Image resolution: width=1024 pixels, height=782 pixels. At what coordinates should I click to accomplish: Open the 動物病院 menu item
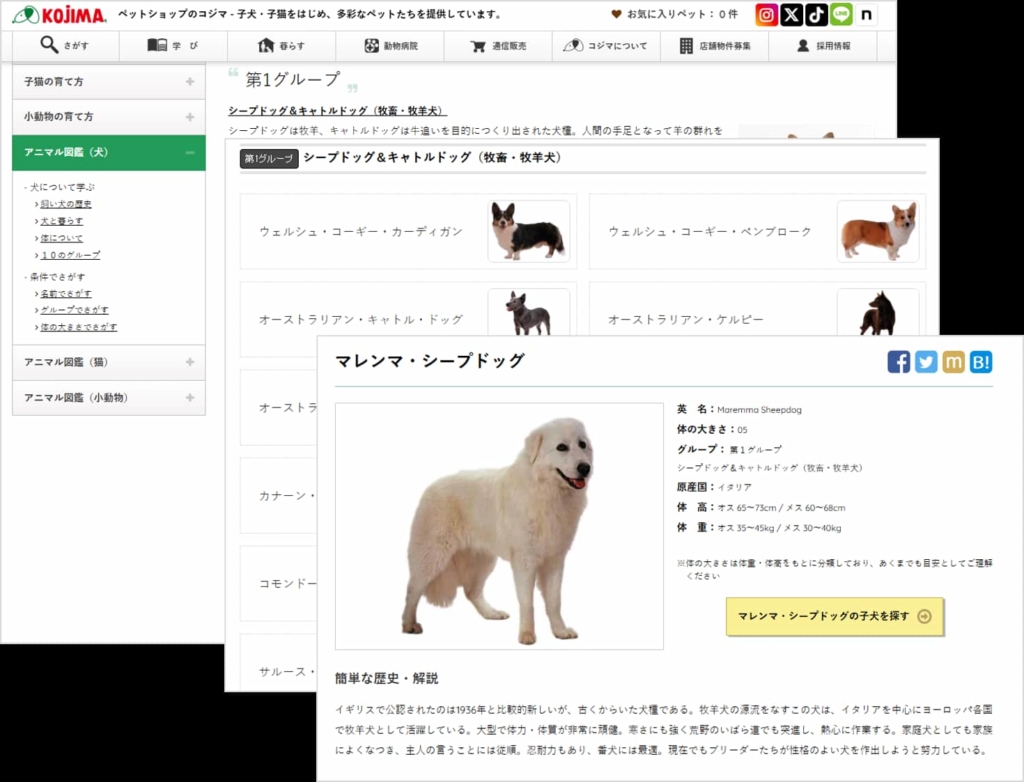pos(391,46)
